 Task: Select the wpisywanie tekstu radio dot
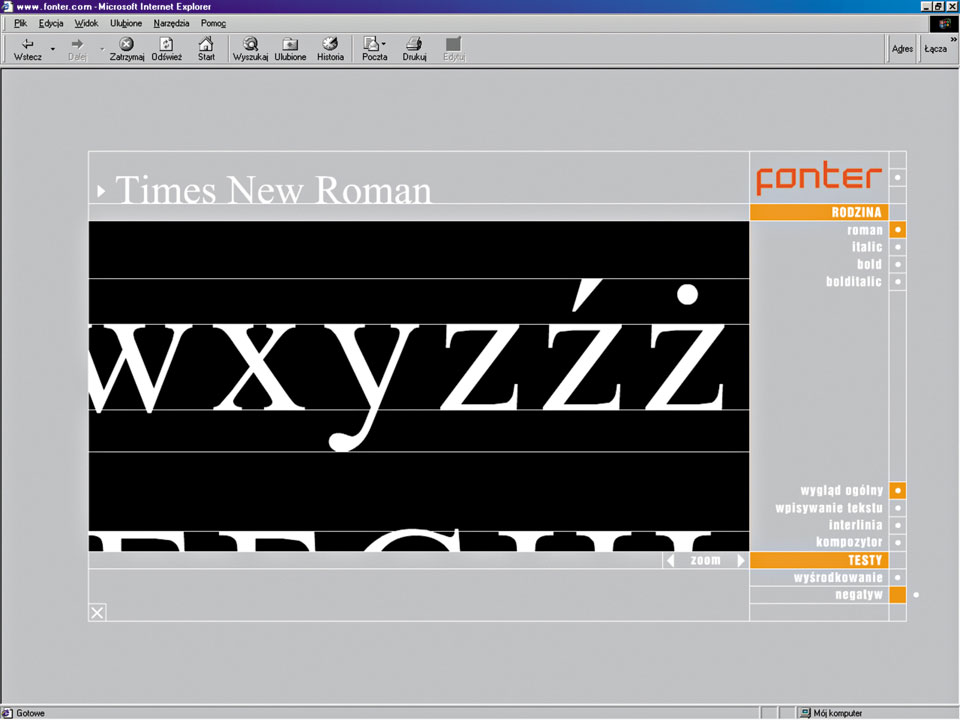coord(898,508)
